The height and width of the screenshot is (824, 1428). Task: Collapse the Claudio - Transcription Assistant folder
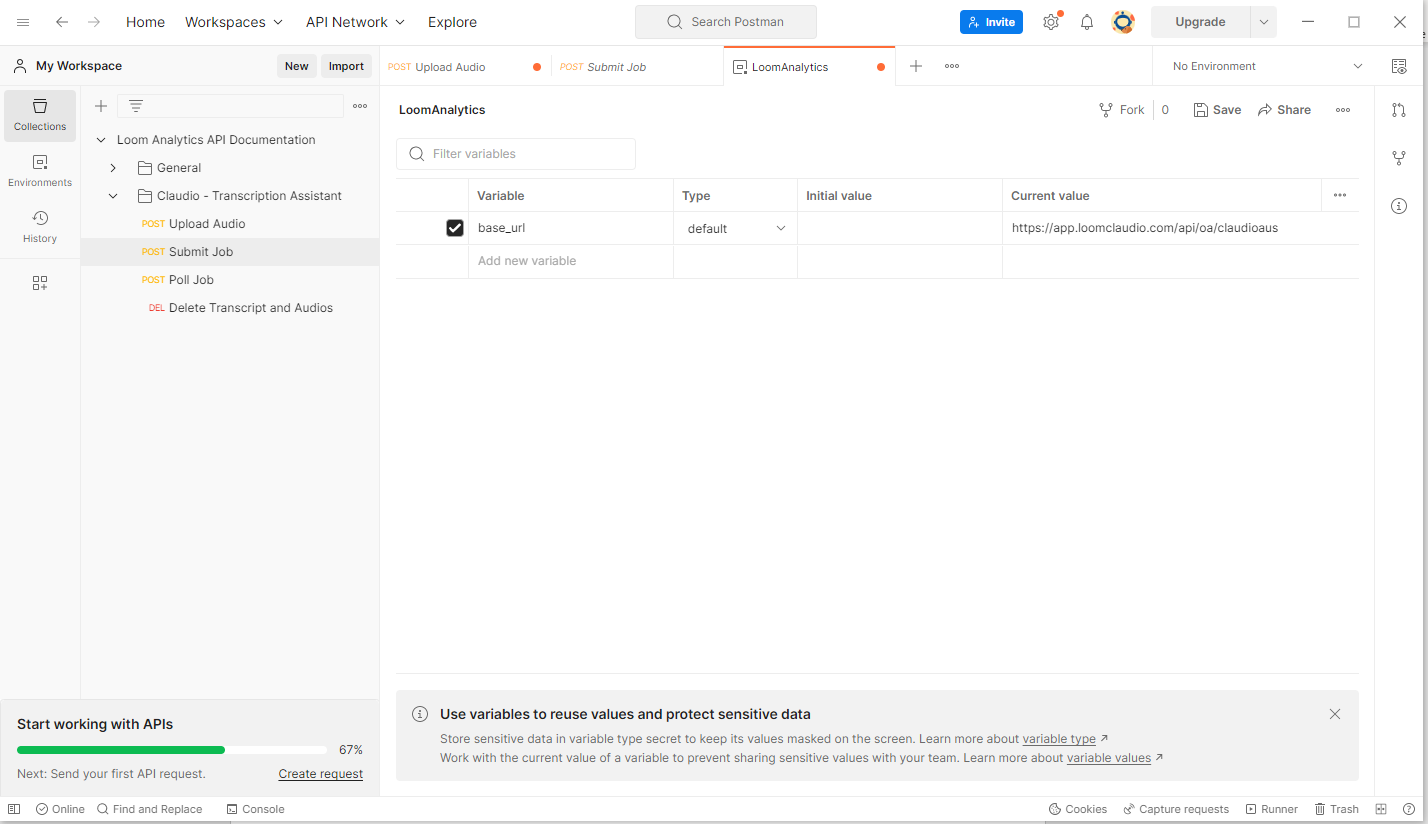point(113,196)
